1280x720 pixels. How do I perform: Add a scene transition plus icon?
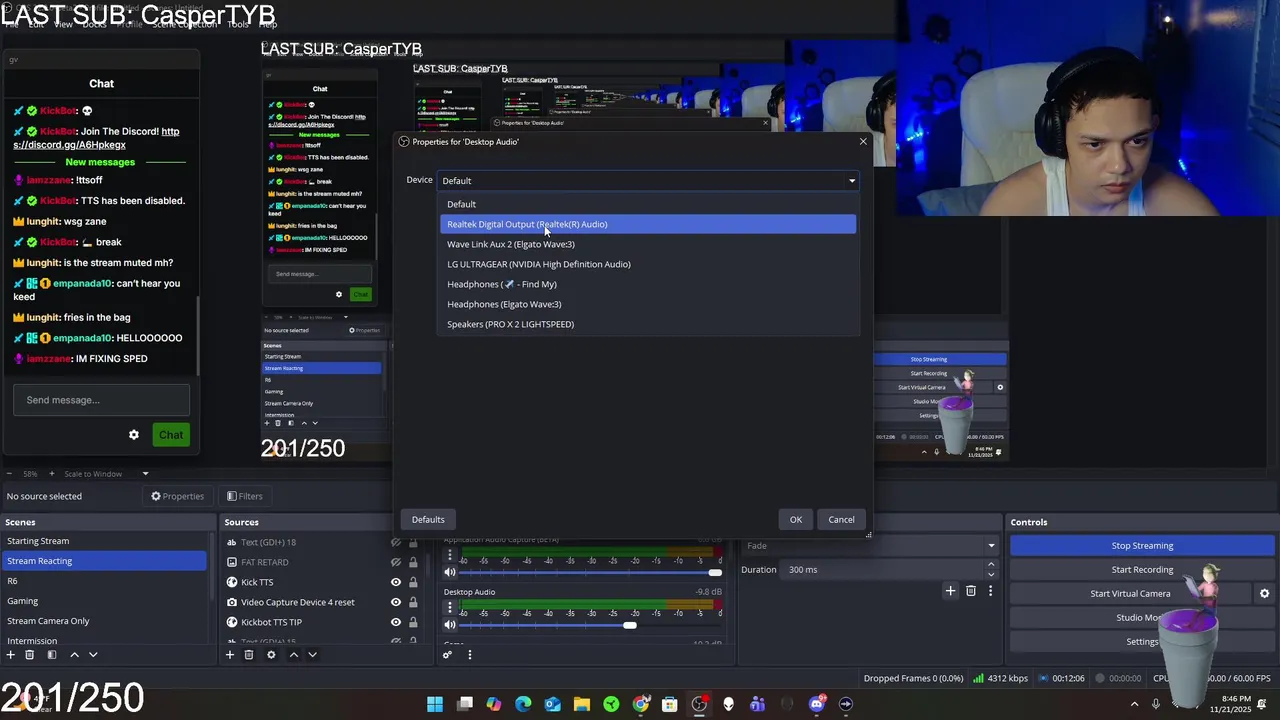coord(951,591)
